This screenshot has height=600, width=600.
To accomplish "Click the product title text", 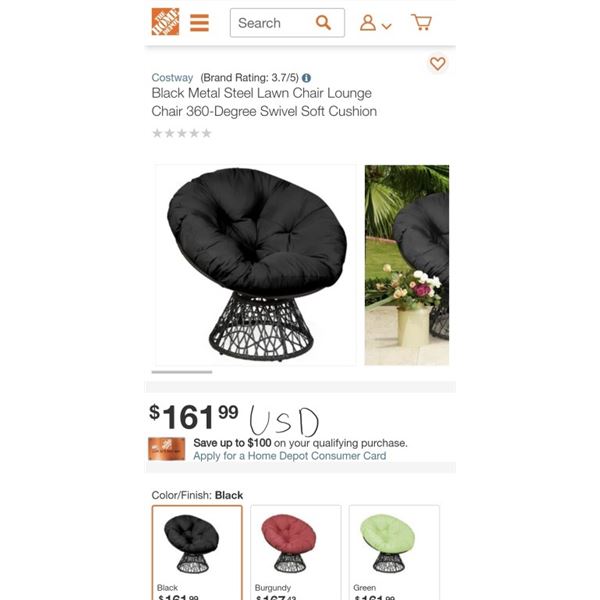I will [264, 102].
